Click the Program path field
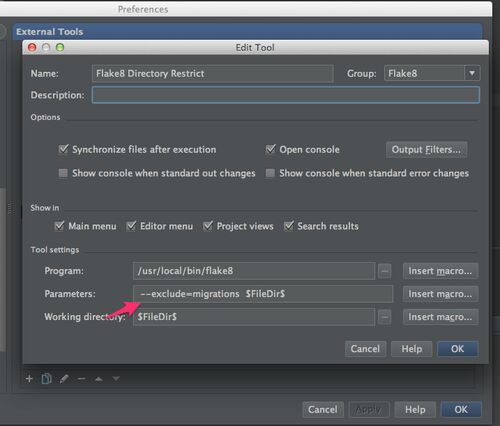500x426 pixels. [x=254, y=271]
